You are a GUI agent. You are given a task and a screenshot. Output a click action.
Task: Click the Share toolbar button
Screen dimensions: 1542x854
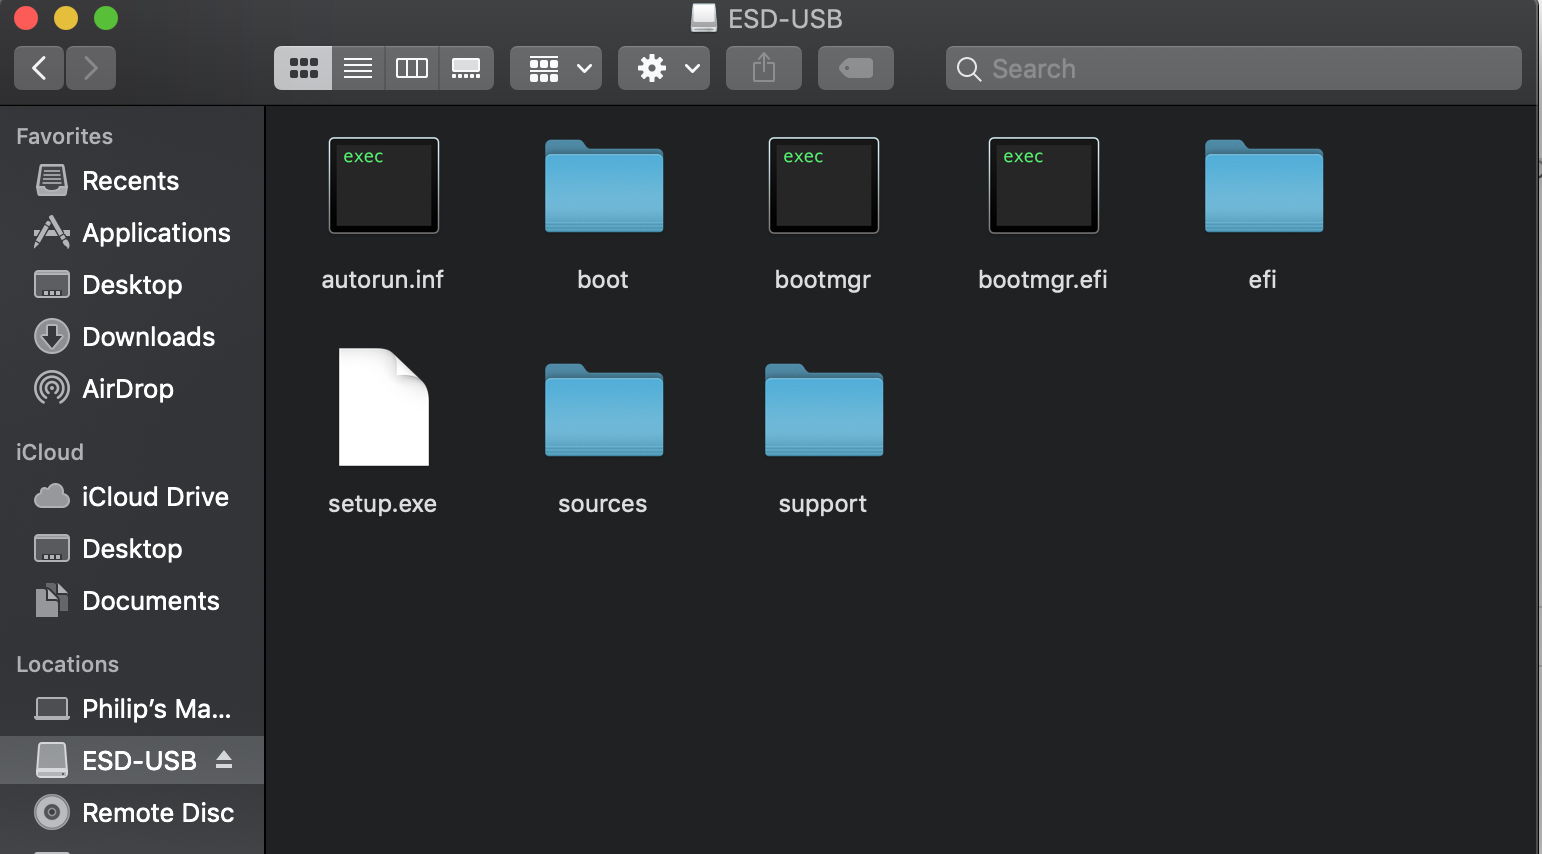point(764,68)
